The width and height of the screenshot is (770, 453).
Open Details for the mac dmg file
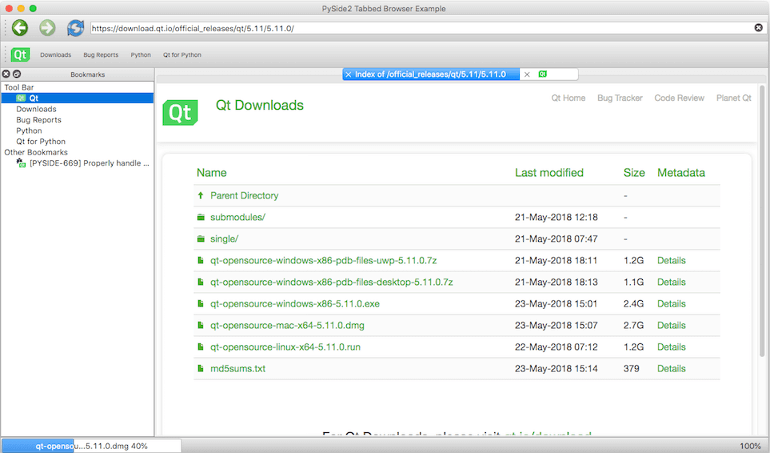671,325
